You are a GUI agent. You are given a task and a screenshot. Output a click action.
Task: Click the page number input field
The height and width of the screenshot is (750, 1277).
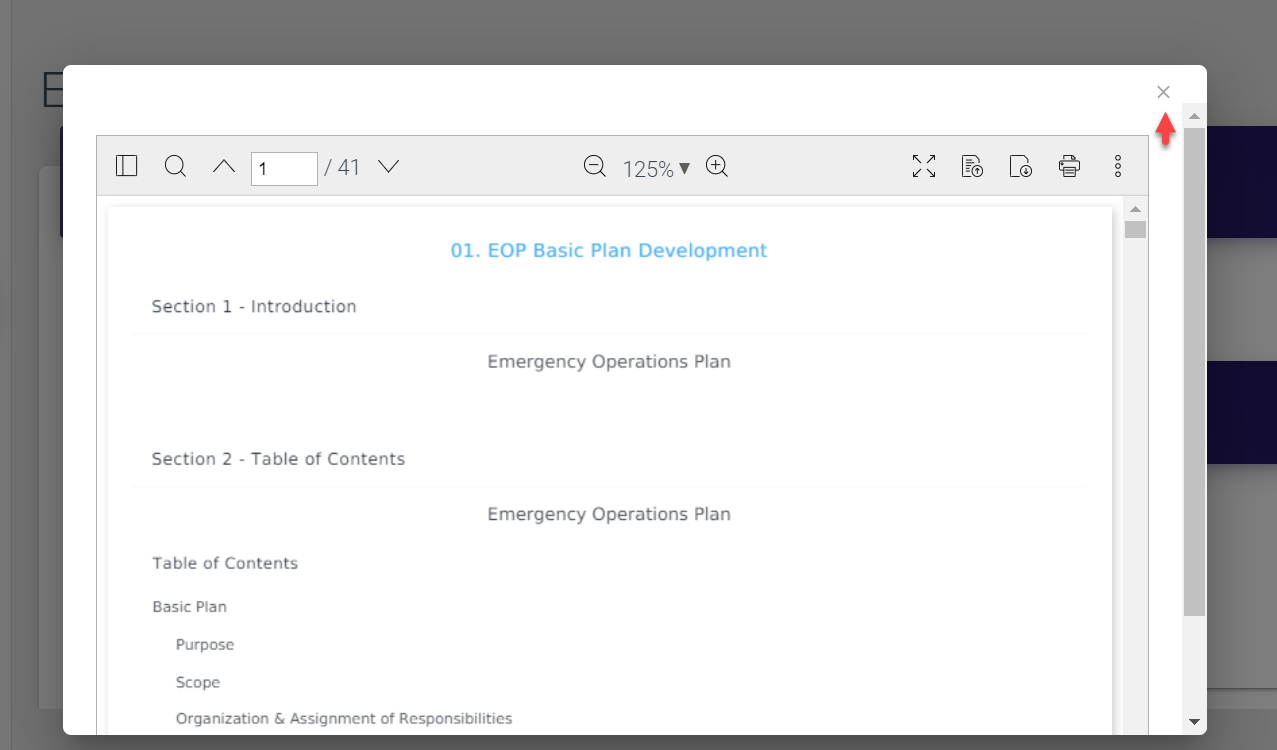click(284, 168)
